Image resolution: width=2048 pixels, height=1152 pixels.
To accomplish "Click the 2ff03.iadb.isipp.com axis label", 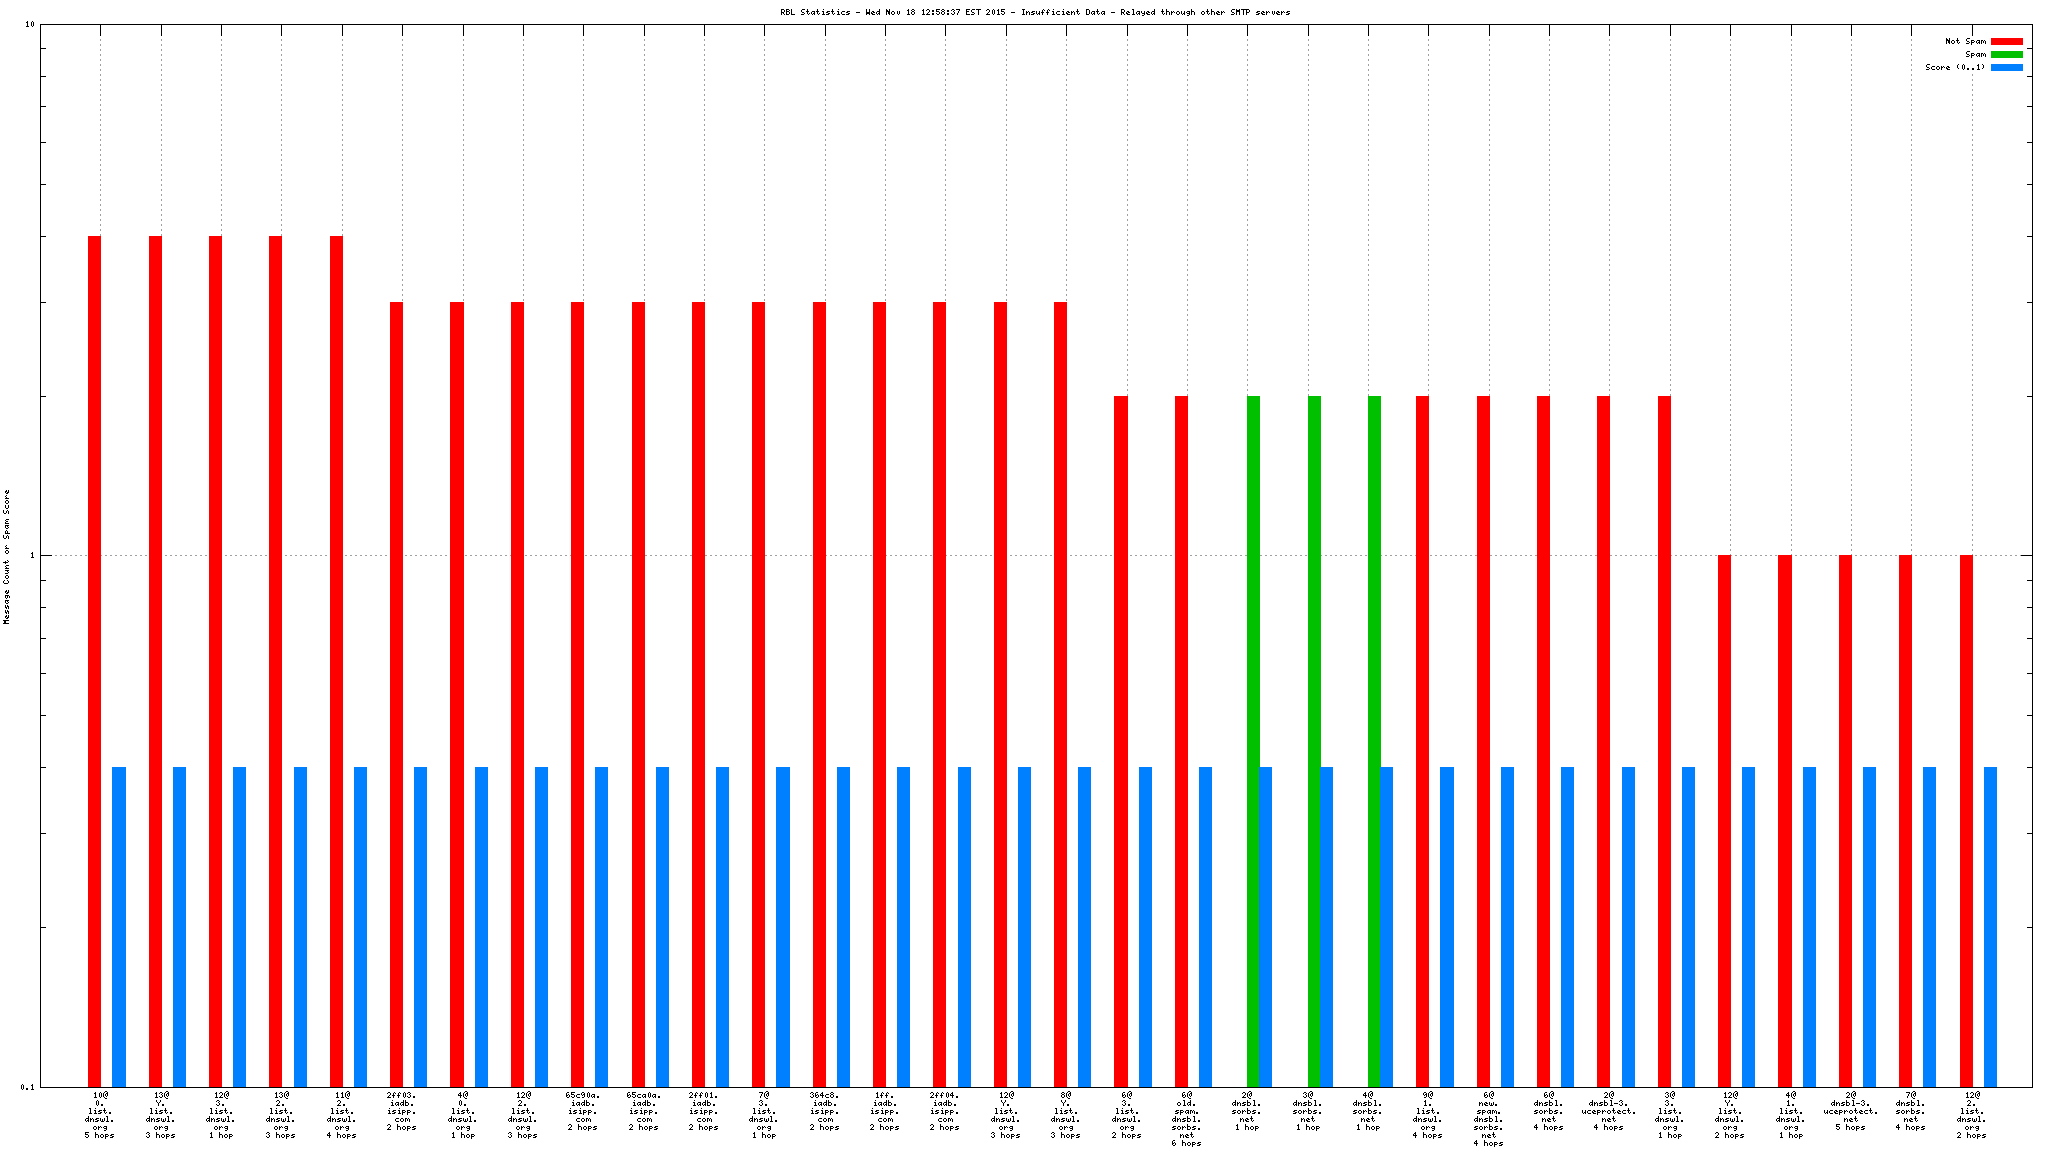I will (401, 1111).
